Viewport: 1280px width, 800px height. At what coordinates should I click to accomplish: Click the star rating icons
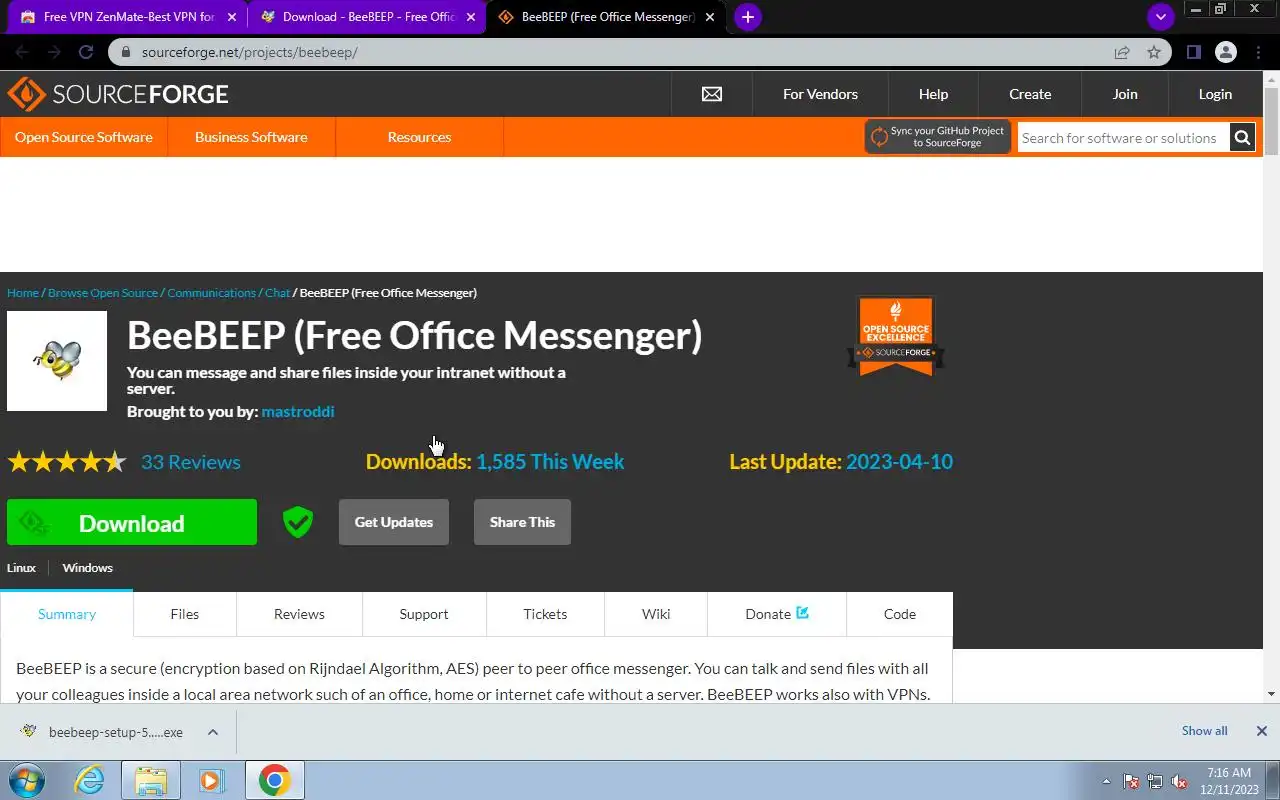[x=67, y=462]
